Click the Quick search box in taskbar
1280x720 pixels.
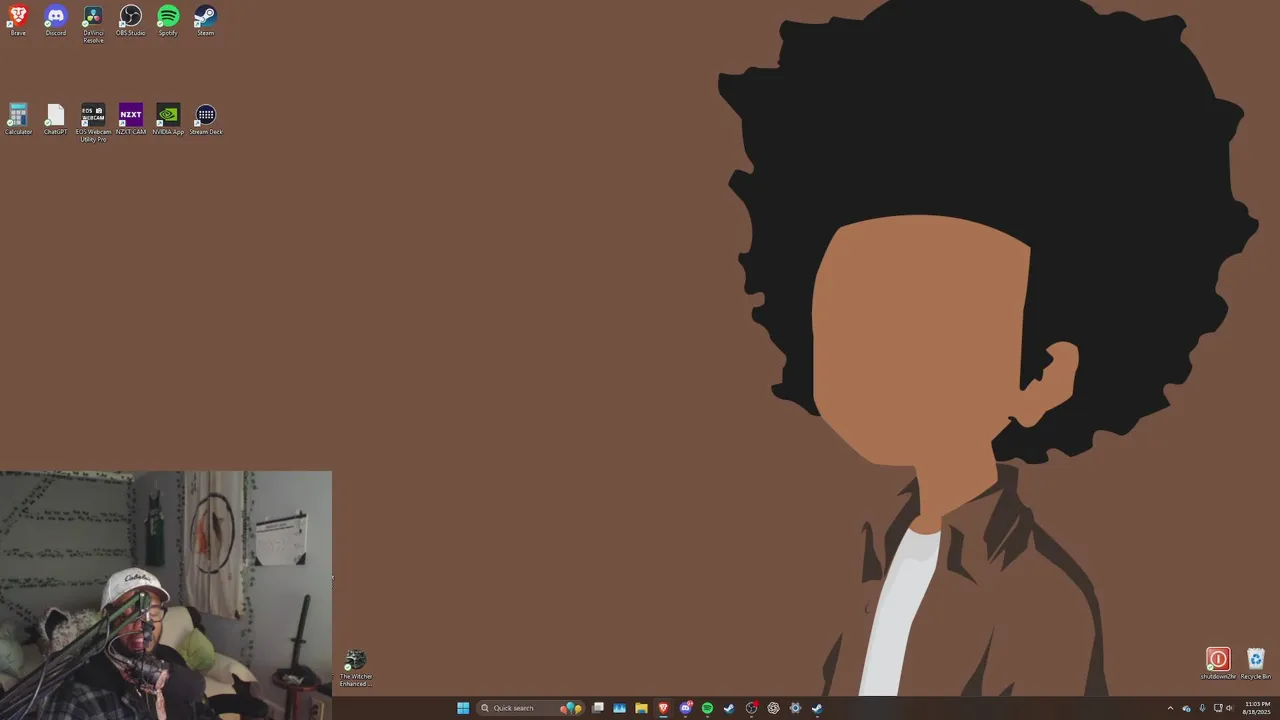[x=530, y=708]
